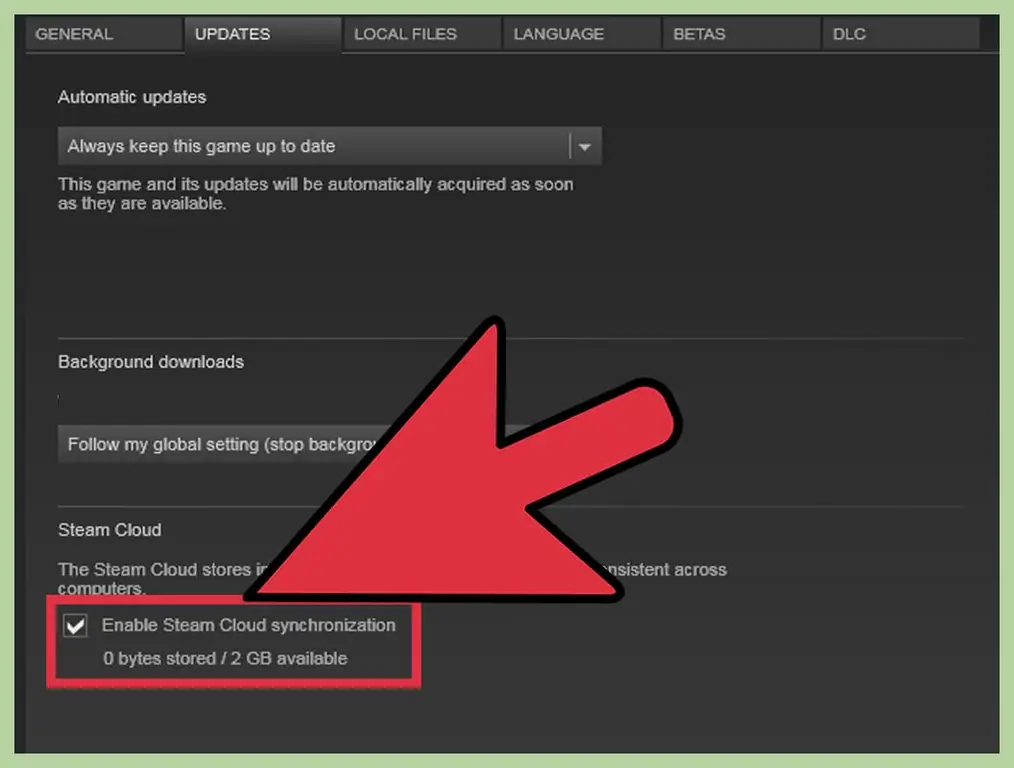
Task: Click the automatic updates dropdown arrow
Action: click(x=585, y=147)
